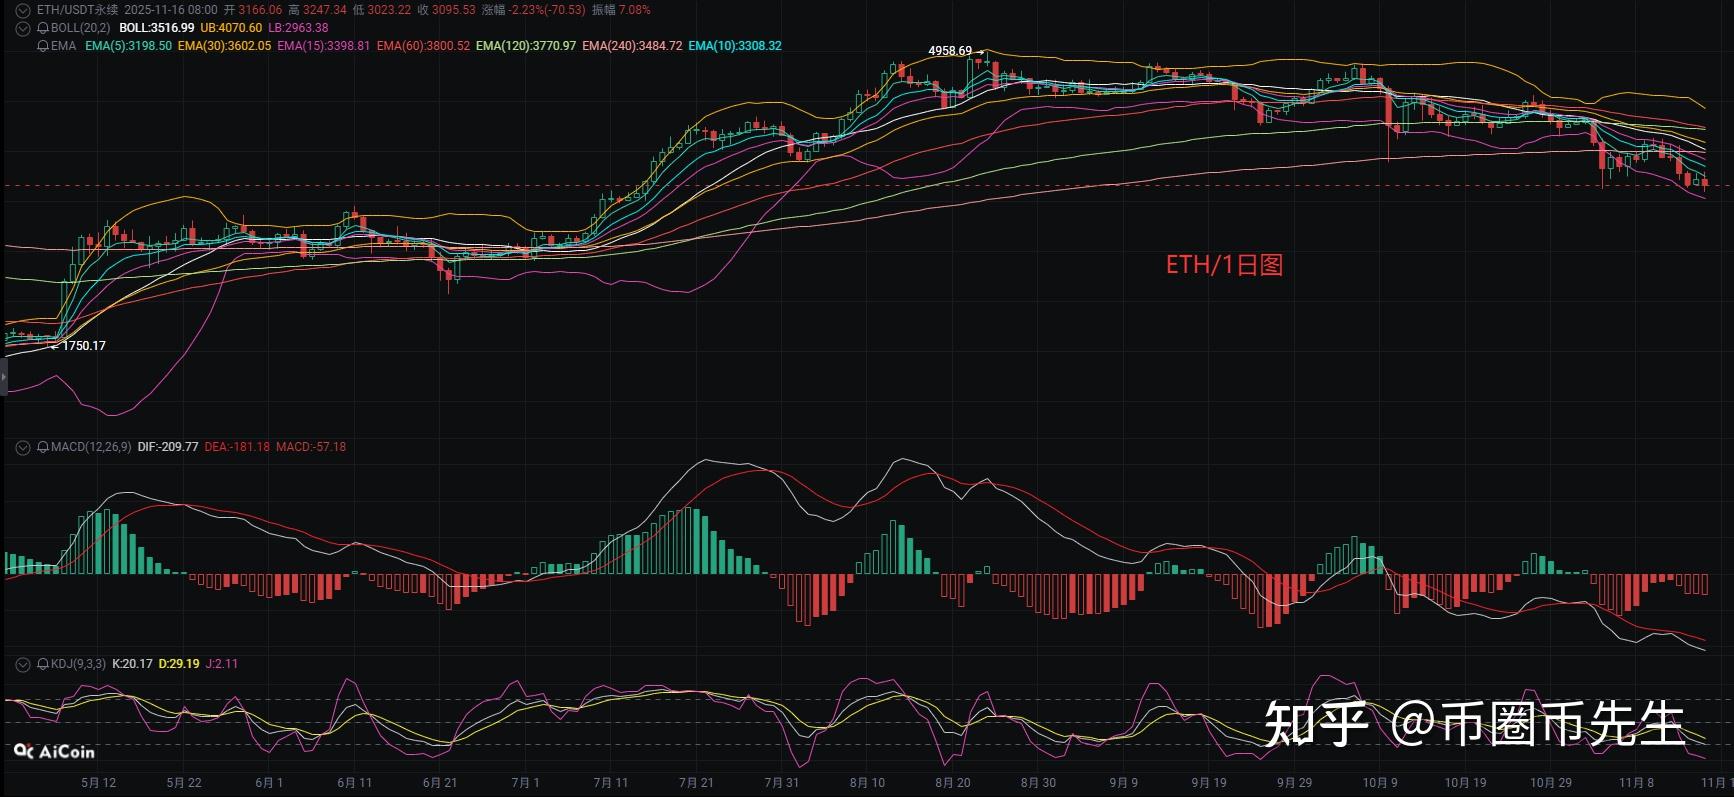Click the EMA(240) value legend

pyautogui.click(x=632, y=46)
